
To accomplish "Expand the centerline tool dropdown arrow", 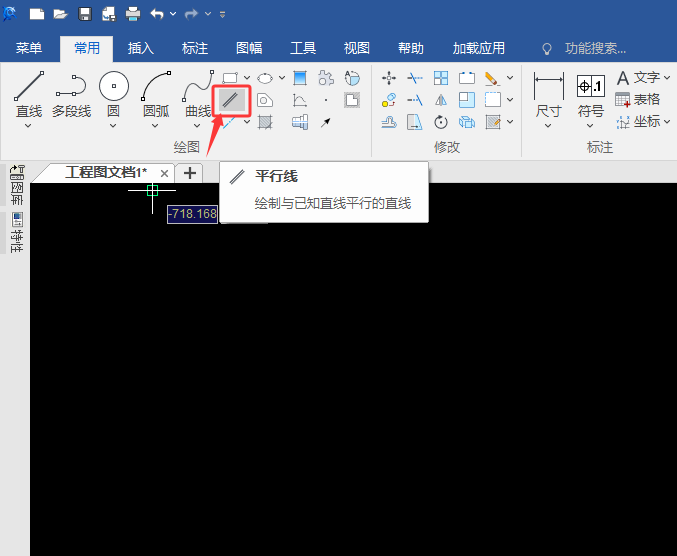I will click(247, 122).
